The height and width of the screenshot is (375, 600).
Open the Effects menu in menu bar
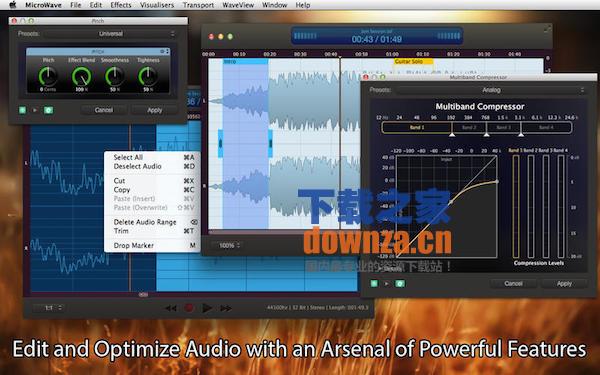click(121, 5)
